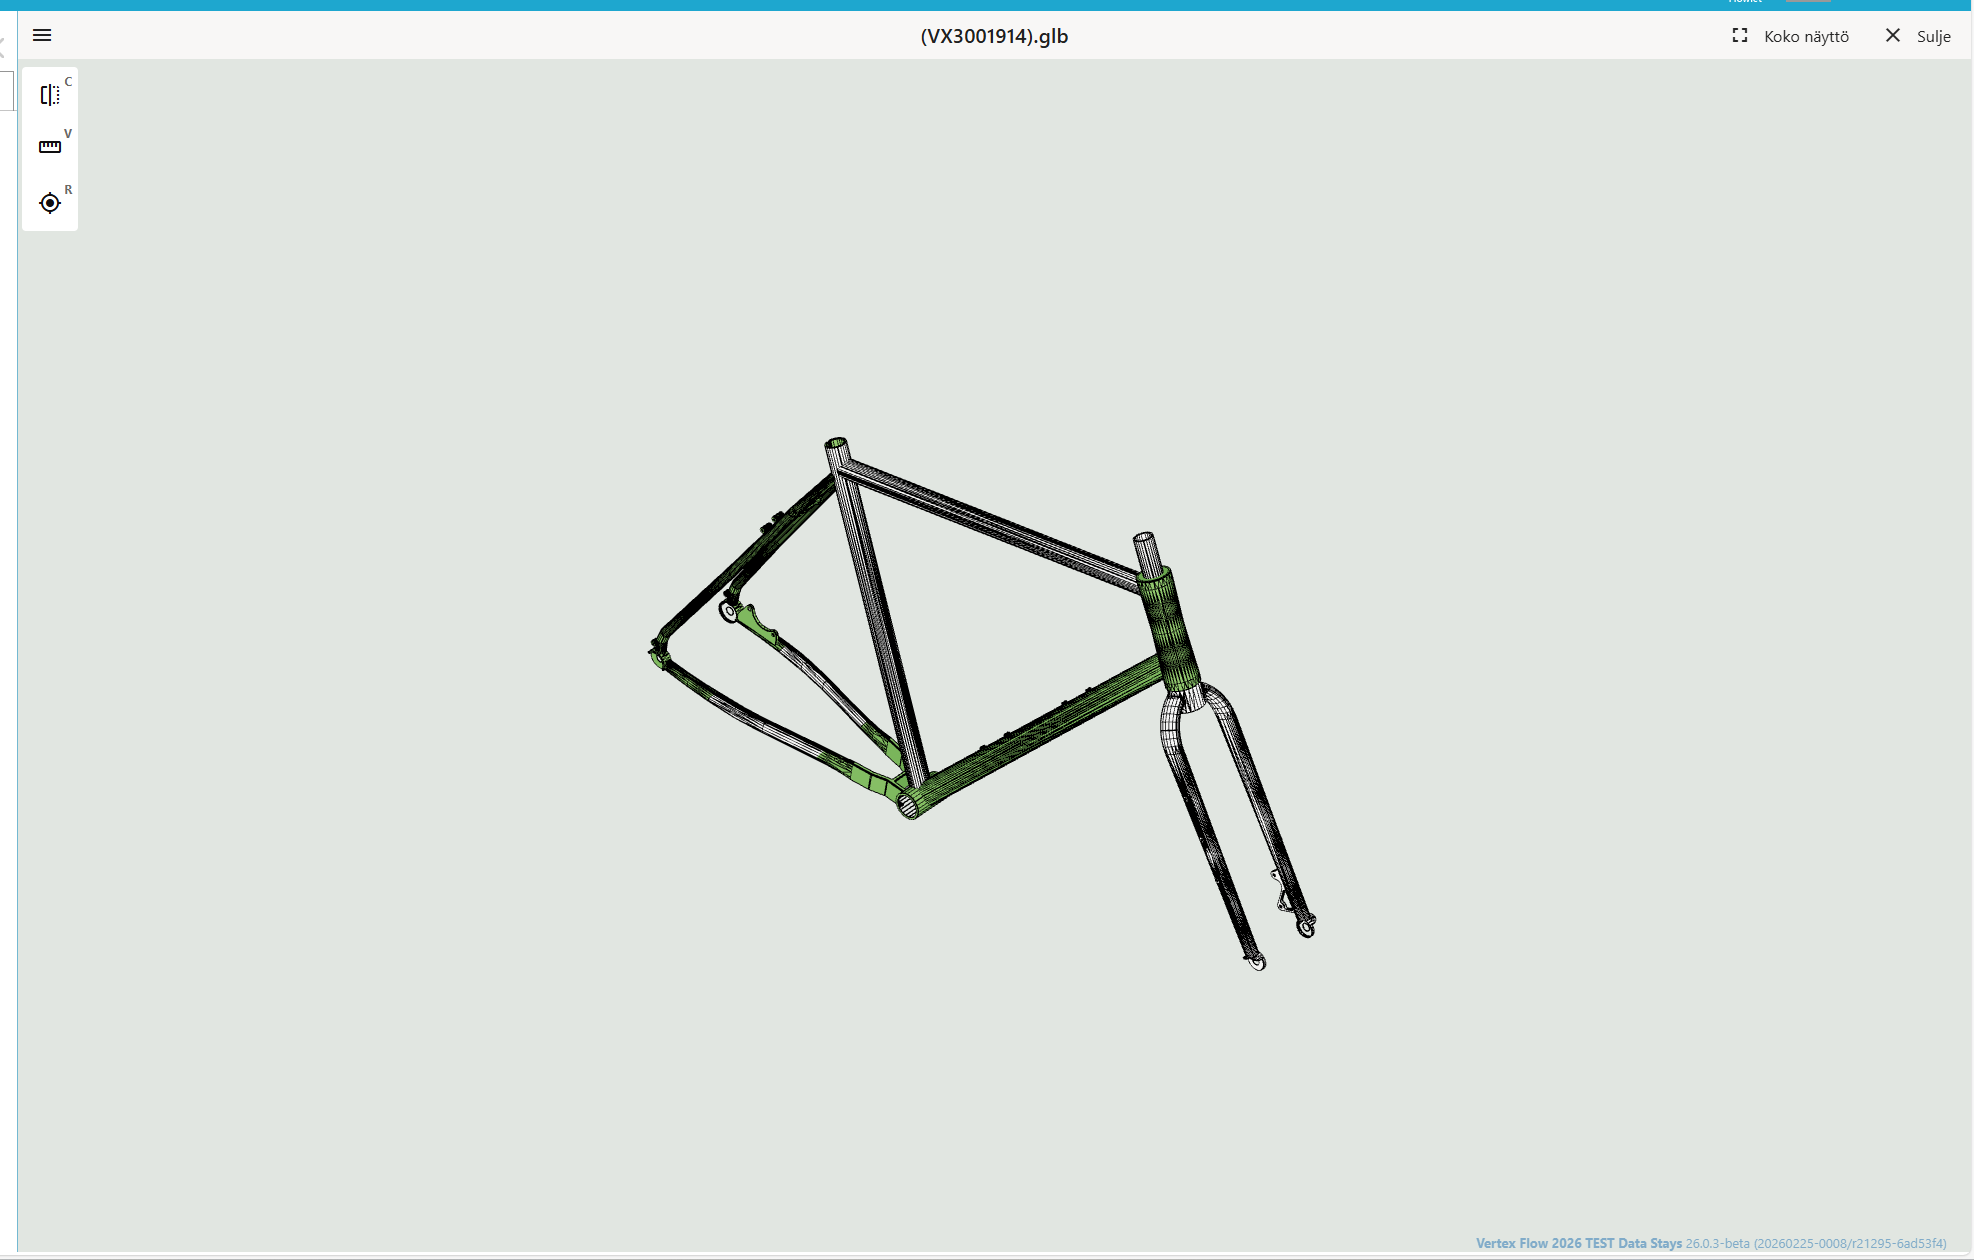Click the seat tube top opening
Image resolution: width=1974 pixels, height=1260 pixels.
pyautogui.click(x=837, y=443)
